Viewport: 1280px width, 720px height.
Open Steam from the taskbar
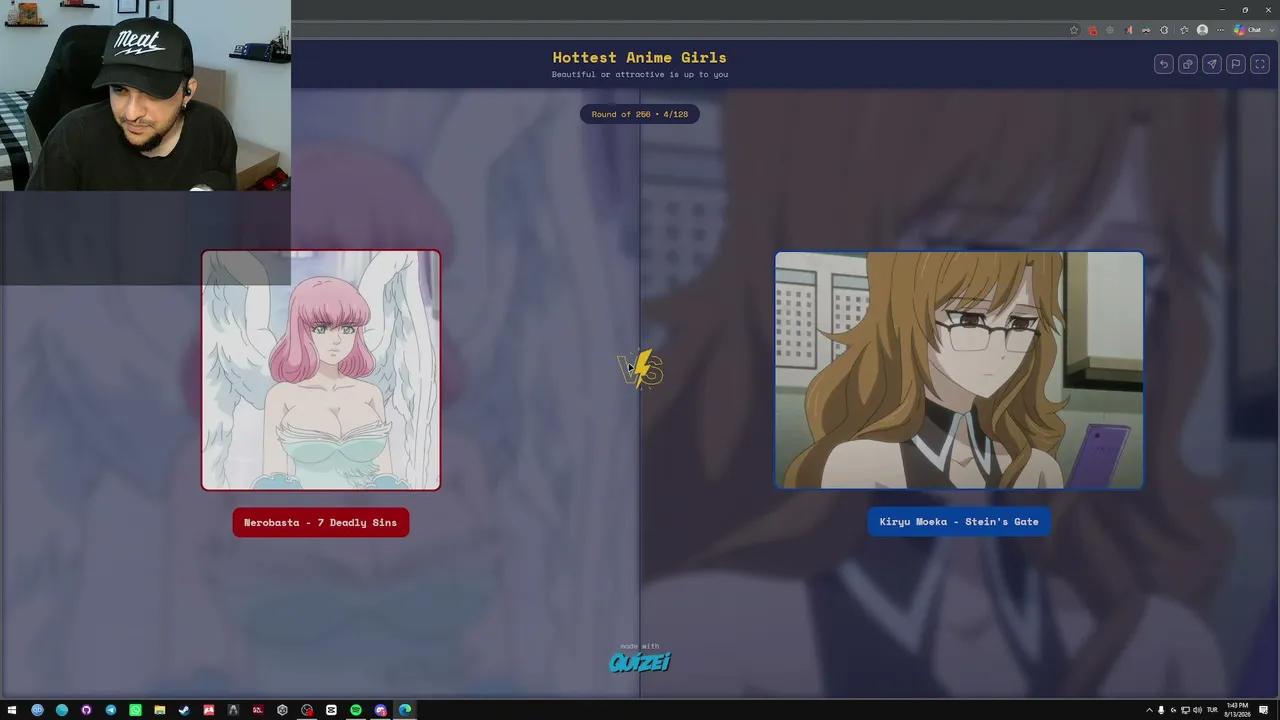point(184,710)
